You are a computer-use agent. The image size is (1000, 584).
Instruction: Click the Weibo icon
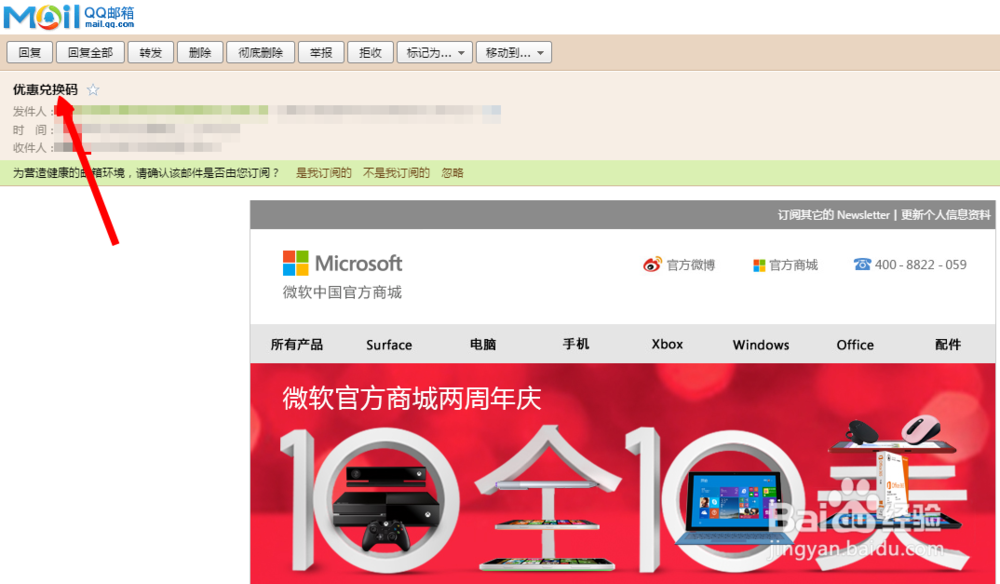pos(652,264)
